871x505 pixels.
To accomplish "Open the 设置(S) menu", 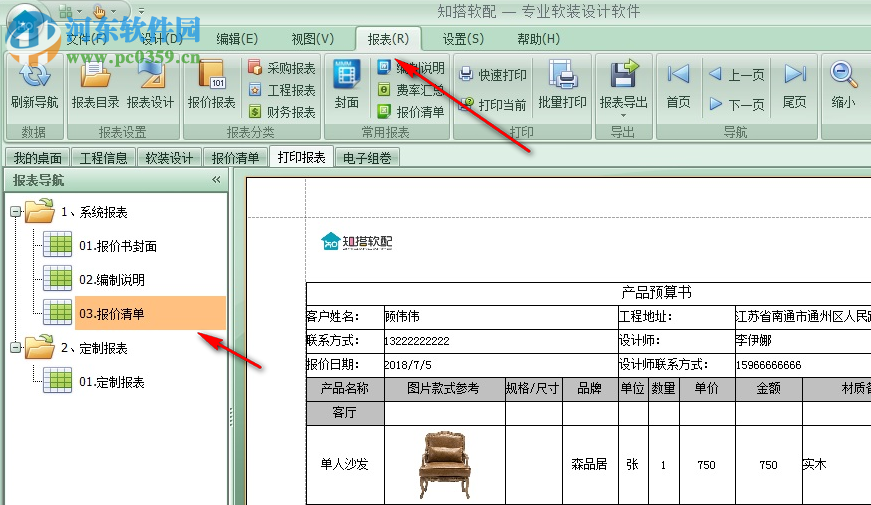I will 463,39.
